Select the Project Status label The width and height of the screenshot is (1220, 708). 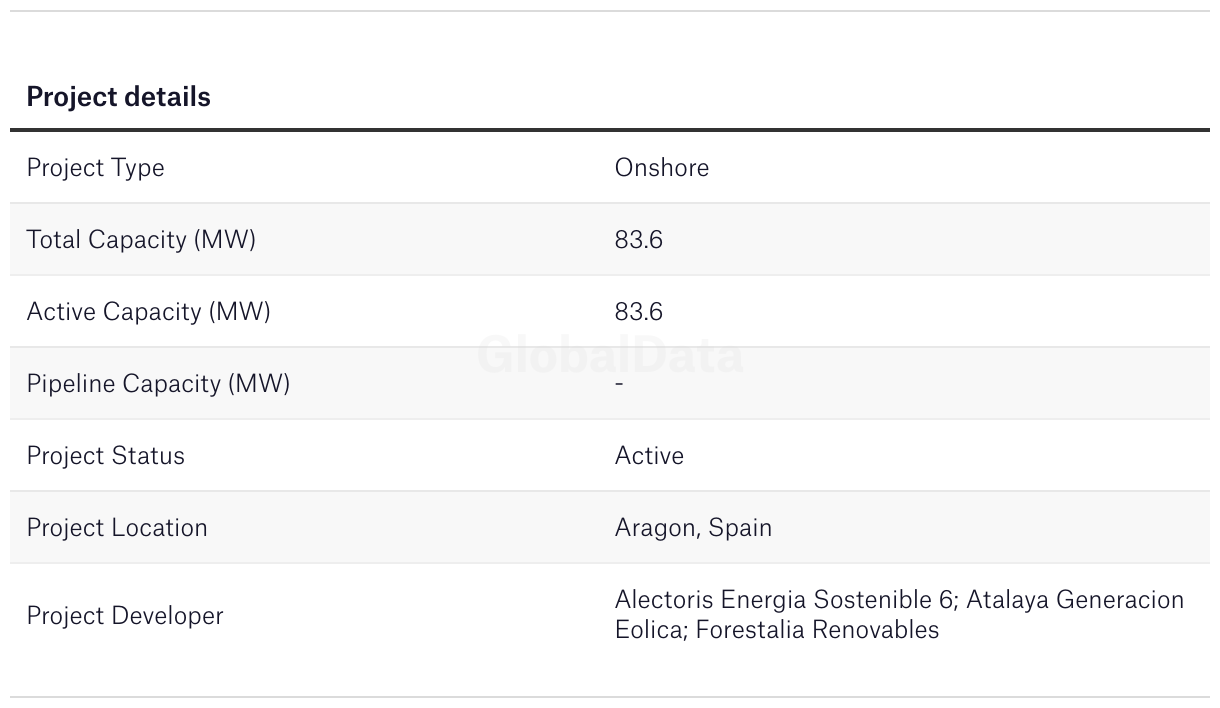pyautogui.click(x=106, y=456)
